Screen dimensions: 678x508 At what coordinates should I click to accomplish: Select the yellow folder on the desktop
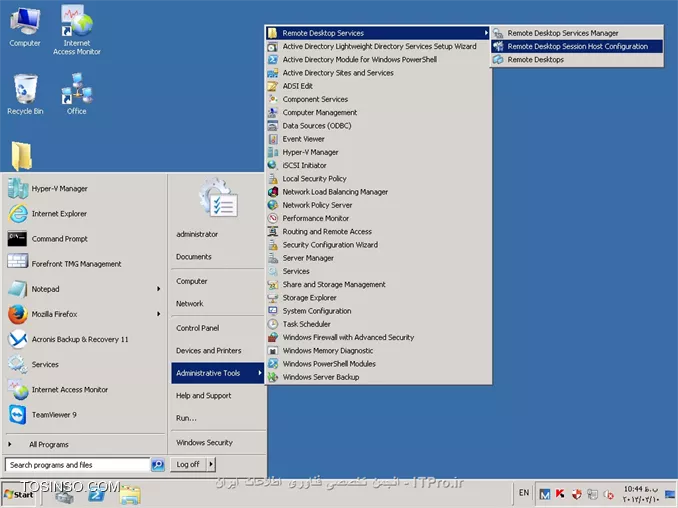point(21,156)
